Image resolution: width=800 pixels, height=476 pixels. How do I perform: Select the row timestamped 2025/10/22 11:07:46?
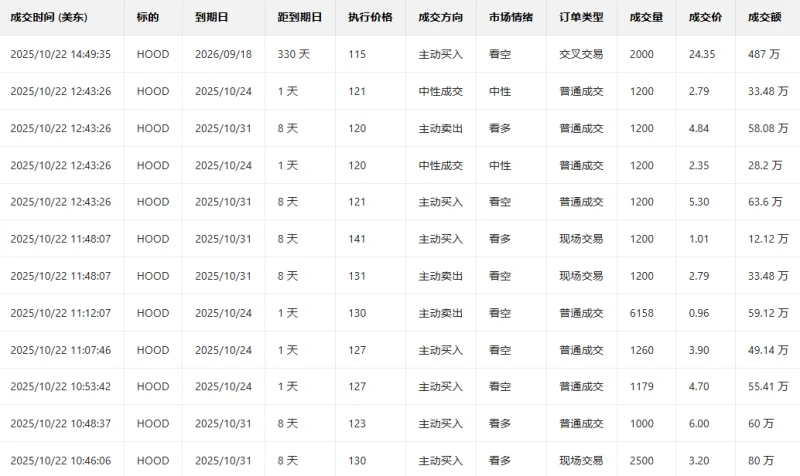(60, 350)
